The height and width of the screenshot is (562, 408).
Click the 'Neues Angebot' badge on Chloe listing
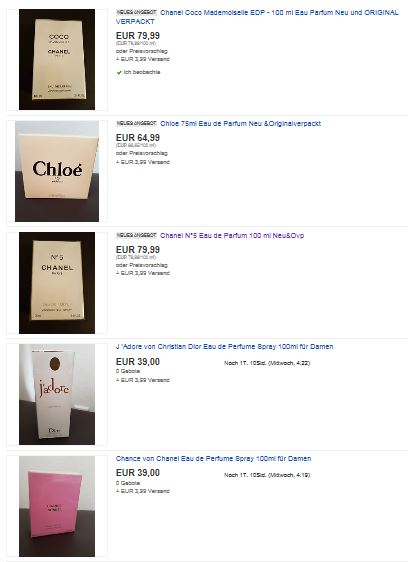136,123
